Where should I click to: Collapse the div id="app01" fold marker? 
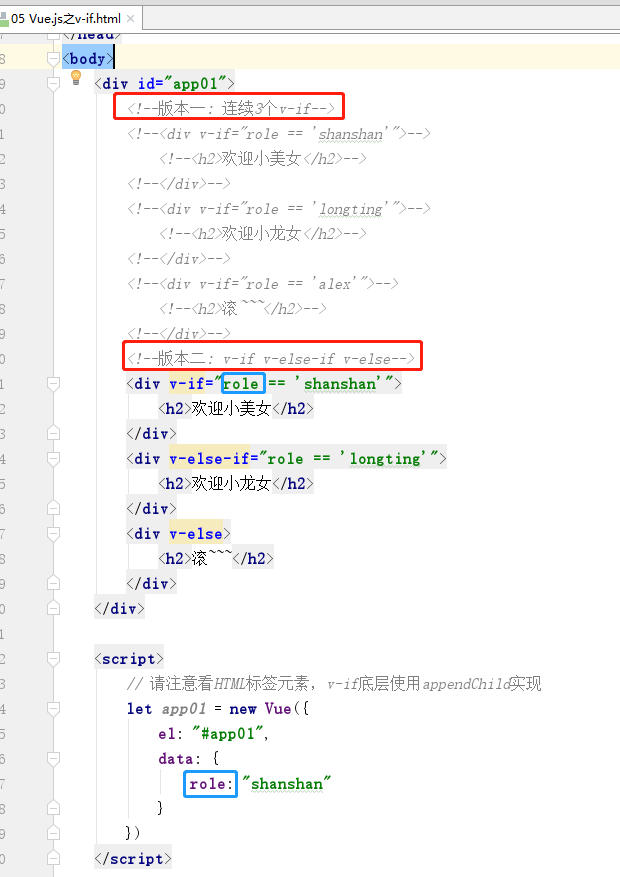tap(53, 84)
